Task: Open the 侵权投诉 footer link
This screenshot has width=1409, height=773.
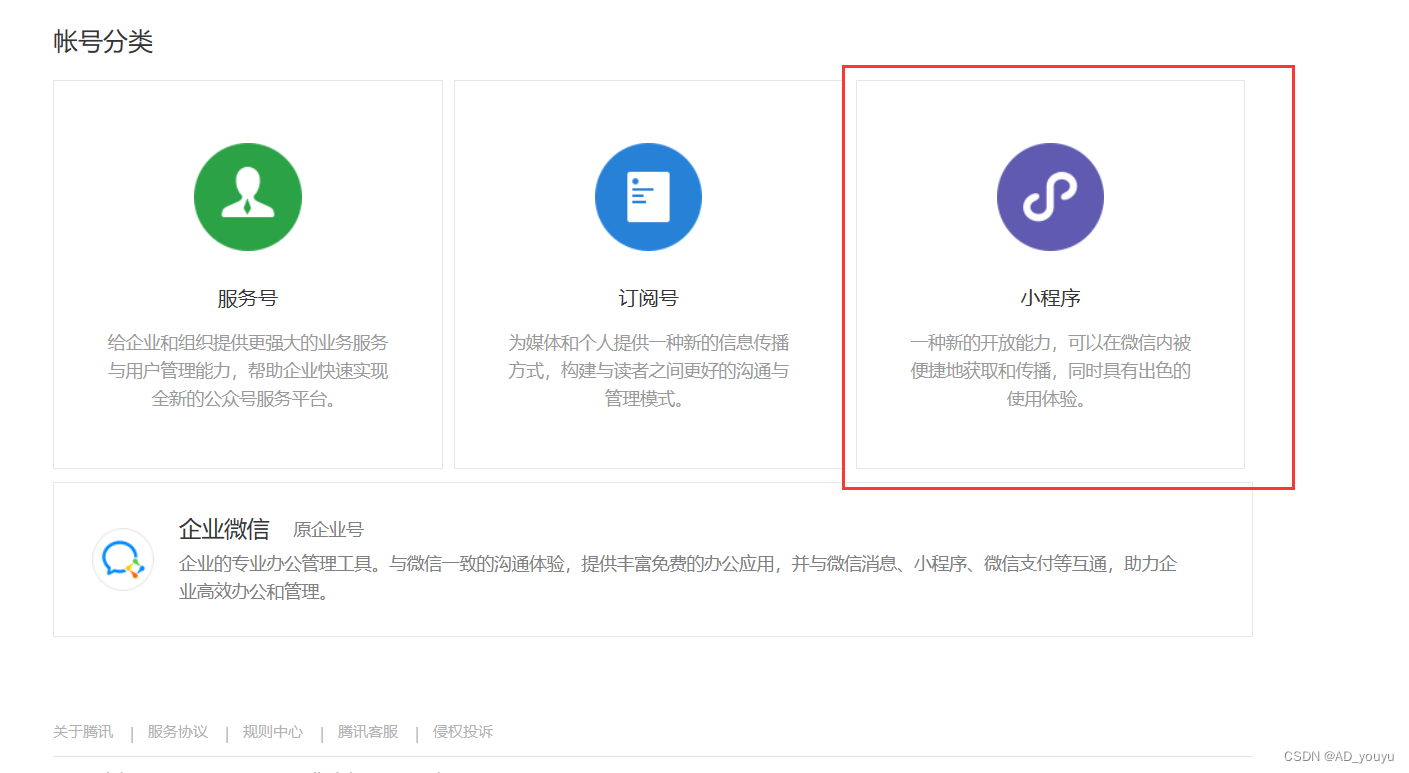Action: pos(463,732)
